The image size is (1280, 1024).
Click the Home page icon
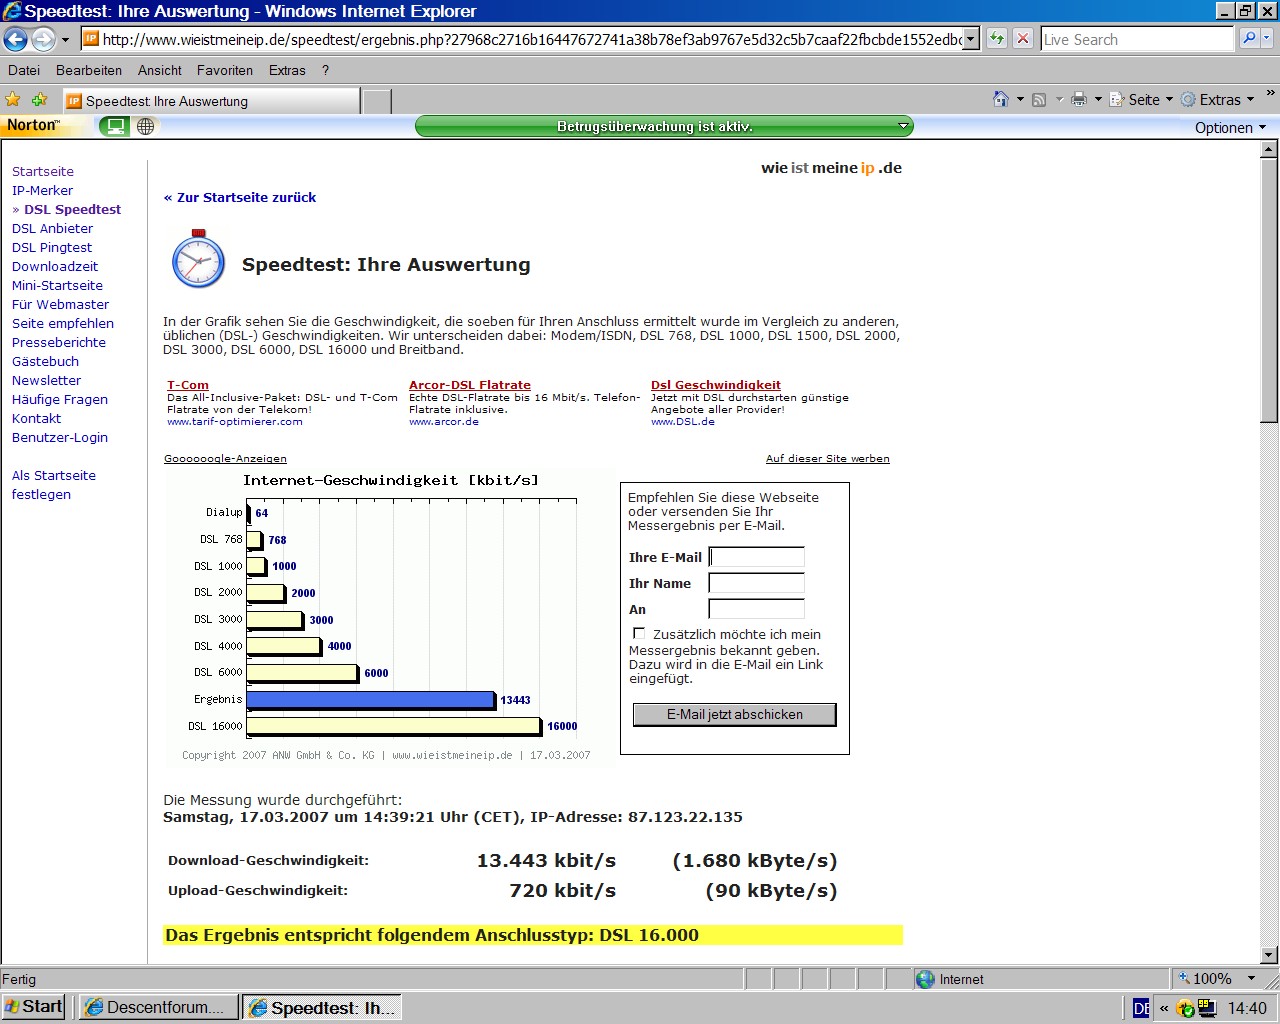click(x=1000, y=99)
